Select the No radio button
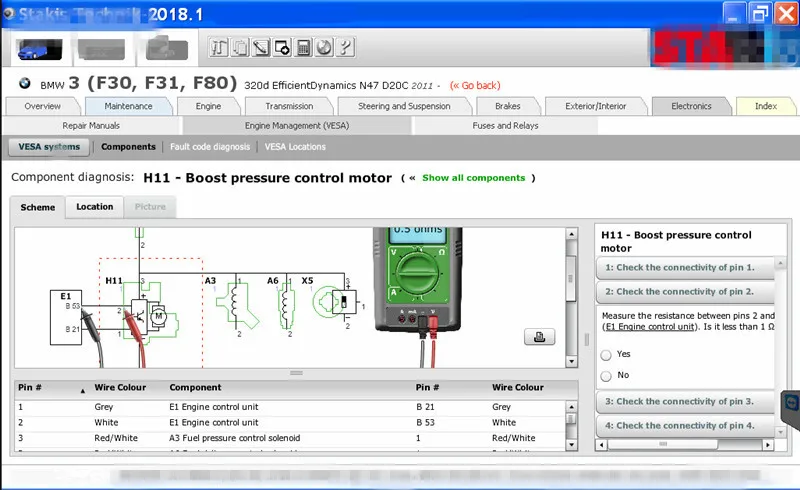The width and height of the screenshot is (800, 490). 606,376
